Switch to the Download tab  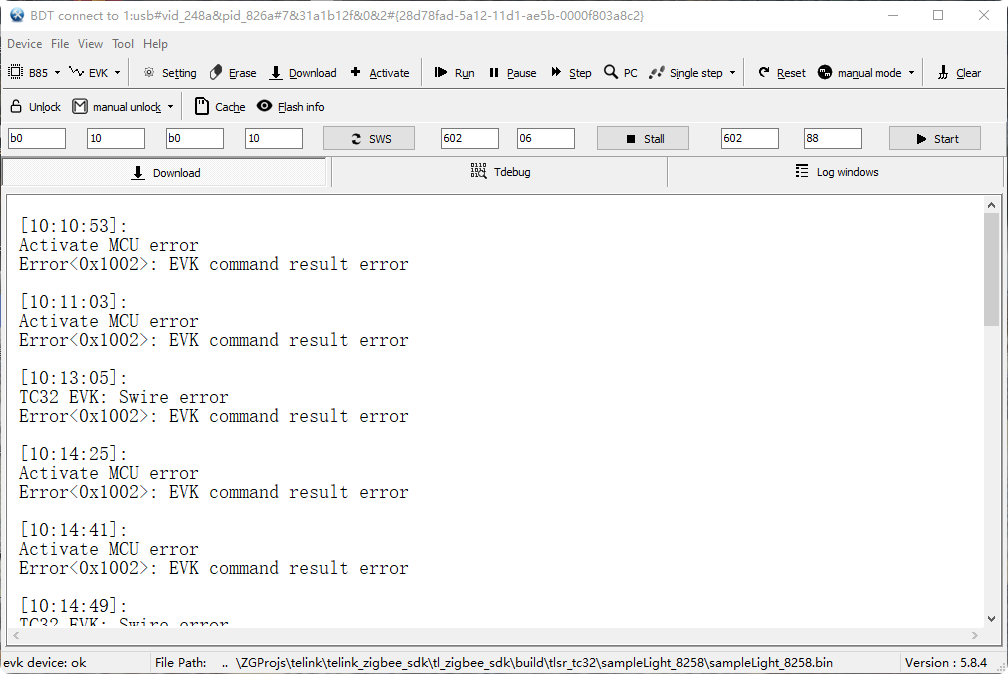click(x=165, y=172)
